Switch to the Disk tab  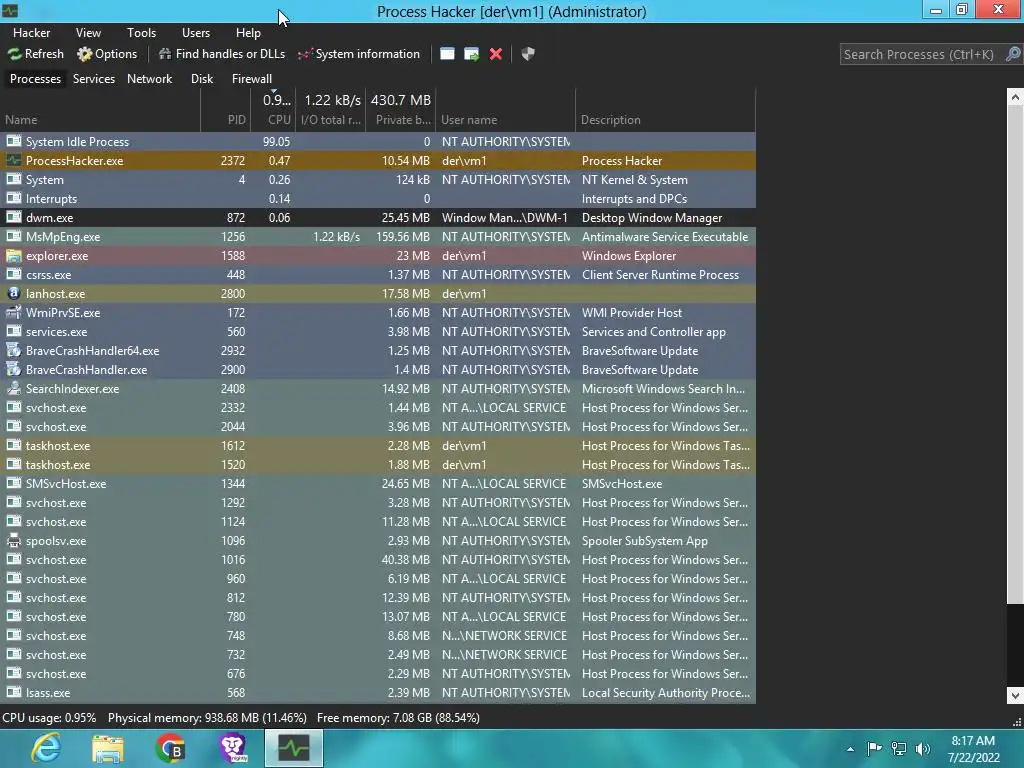click(x=202, y=79)
